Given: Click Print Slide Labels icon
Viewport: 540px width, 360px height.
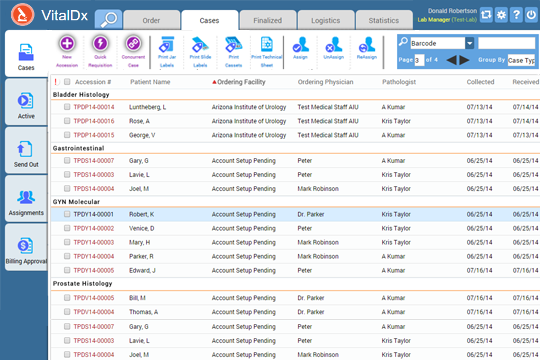Looking at the screenshot, I should pyautogui.click(x=200, y=44).
